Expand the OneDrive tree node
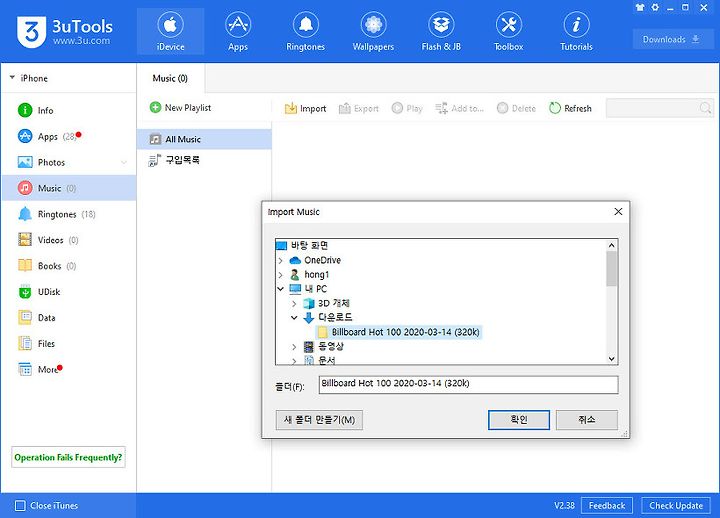This screenshot has width=720, height=518. coord(281,260)
